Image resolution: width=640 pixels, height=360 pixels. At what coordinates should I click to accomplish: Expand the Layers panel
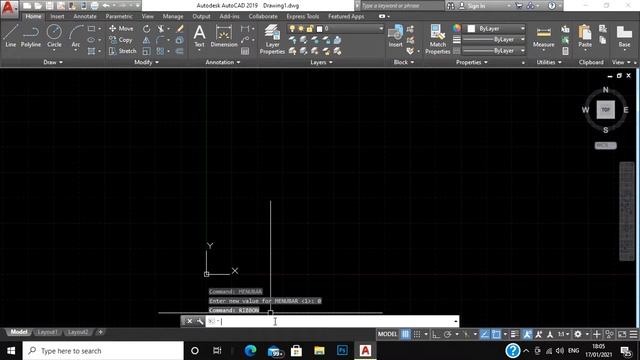click(321, 62)
